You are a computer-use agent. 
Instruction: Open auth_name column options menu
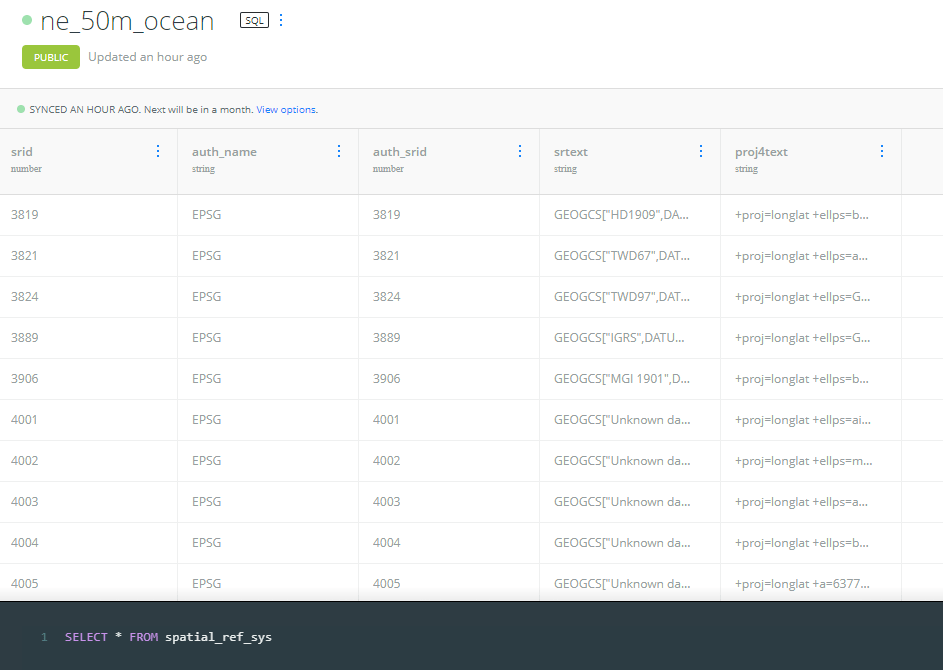point(339,151)
